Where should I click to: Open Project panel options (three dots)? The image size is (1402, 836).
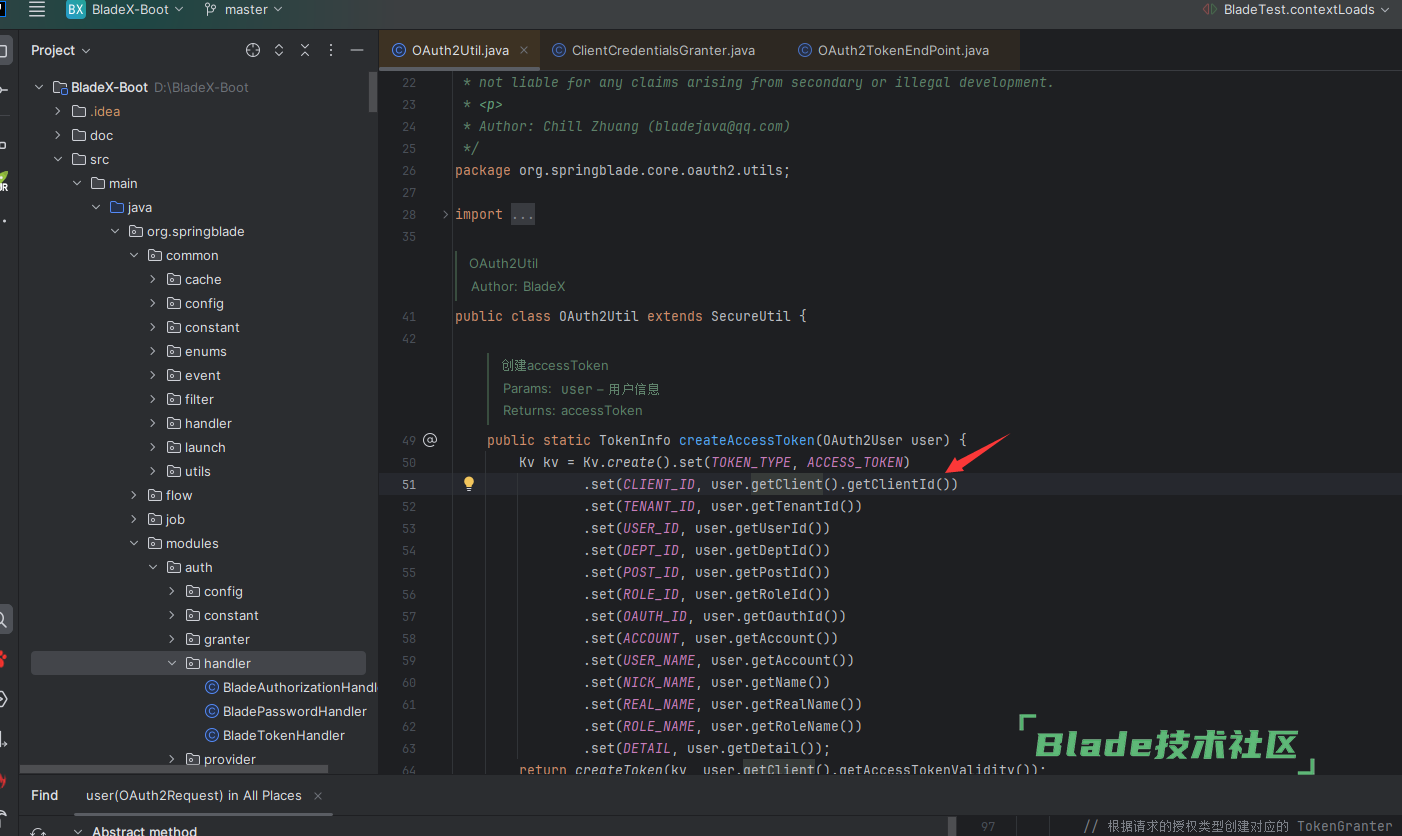click(331, 50)
